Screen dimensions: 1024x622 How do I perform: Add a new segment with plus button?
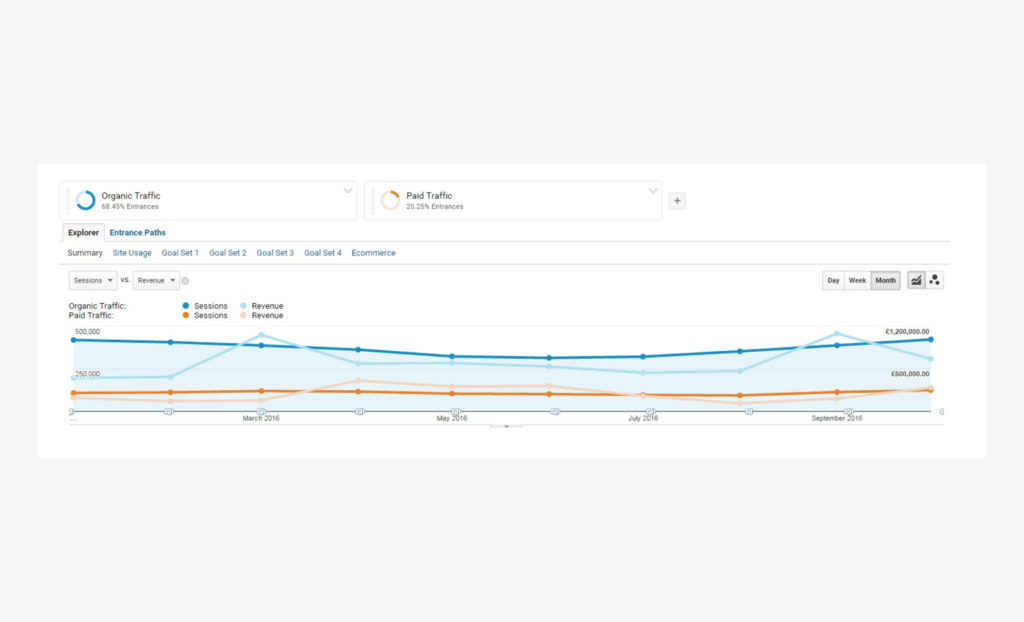677,201
